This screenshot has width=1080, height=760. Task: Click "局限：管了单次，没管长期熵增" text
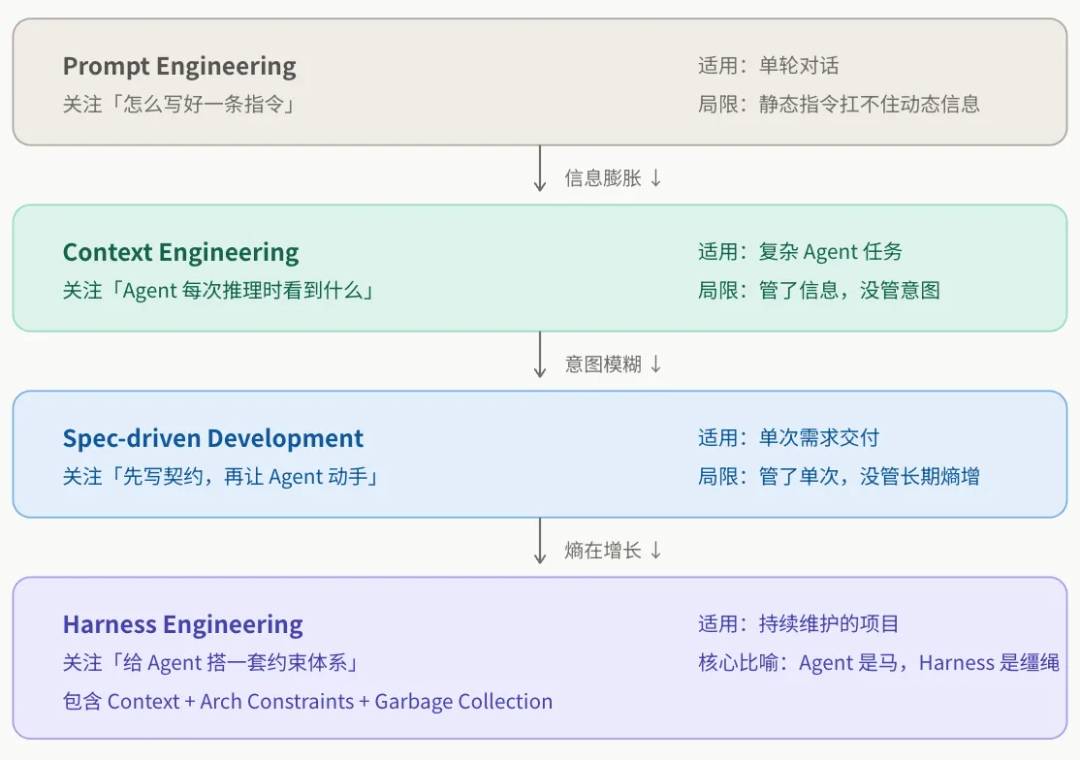(x=838, y=477)
